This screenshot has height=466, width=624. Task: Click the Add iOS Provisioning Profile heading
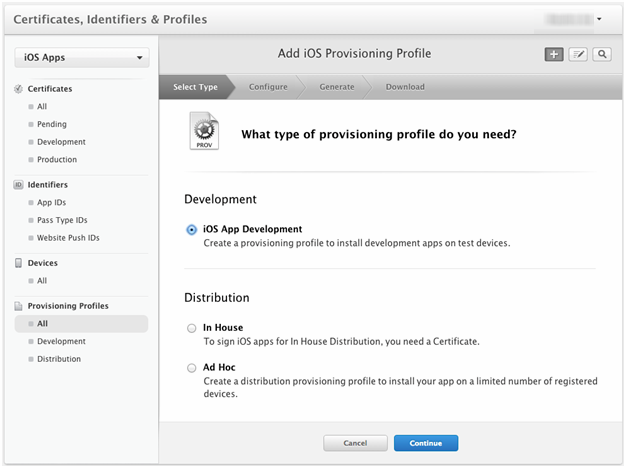[354, 53]
